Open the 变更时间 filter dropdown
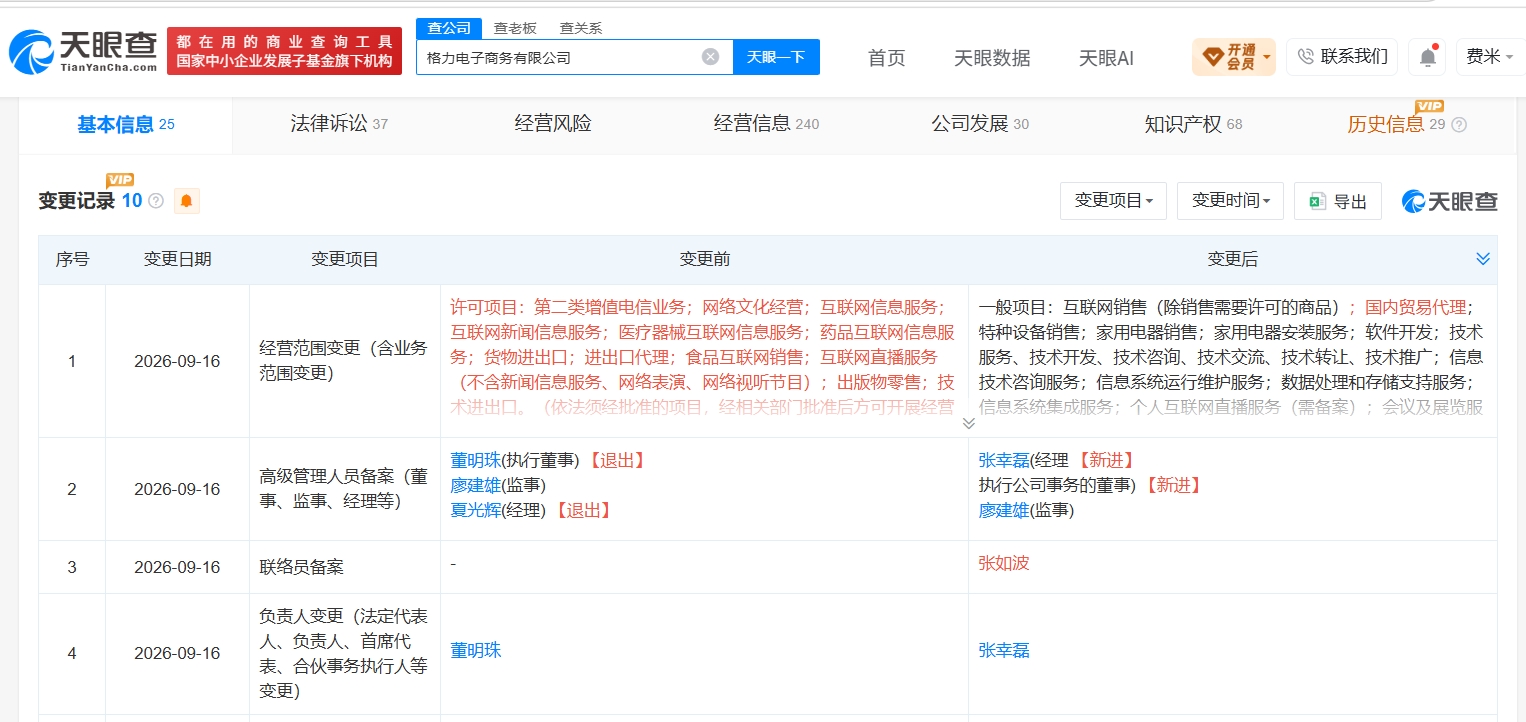Viewport: 1526px width, 722px height. [x=1230, y=201]
